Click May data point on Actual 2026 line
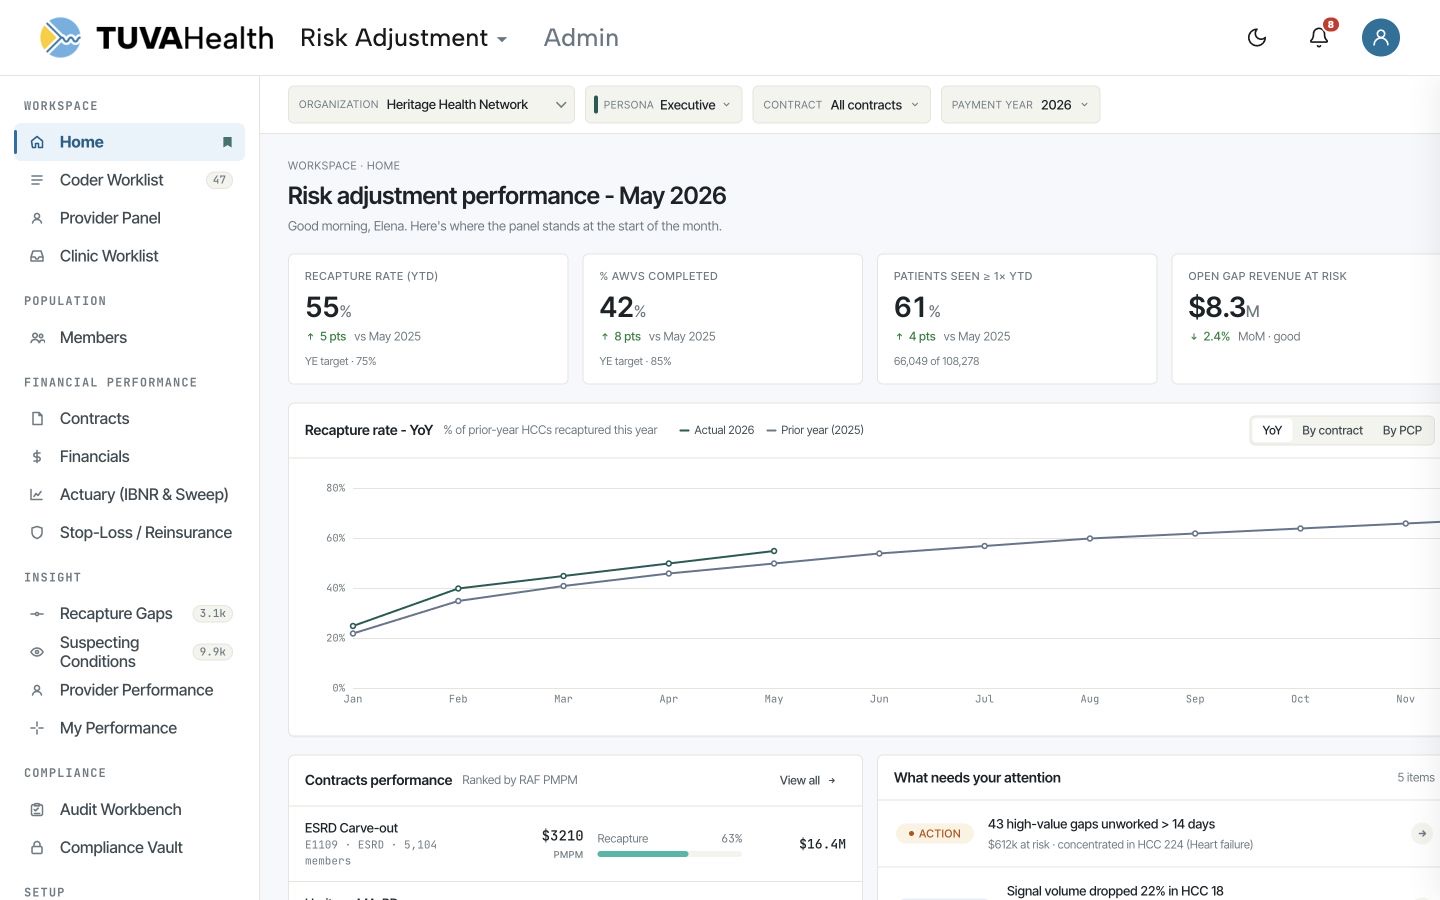 click(x=774, y=551)
